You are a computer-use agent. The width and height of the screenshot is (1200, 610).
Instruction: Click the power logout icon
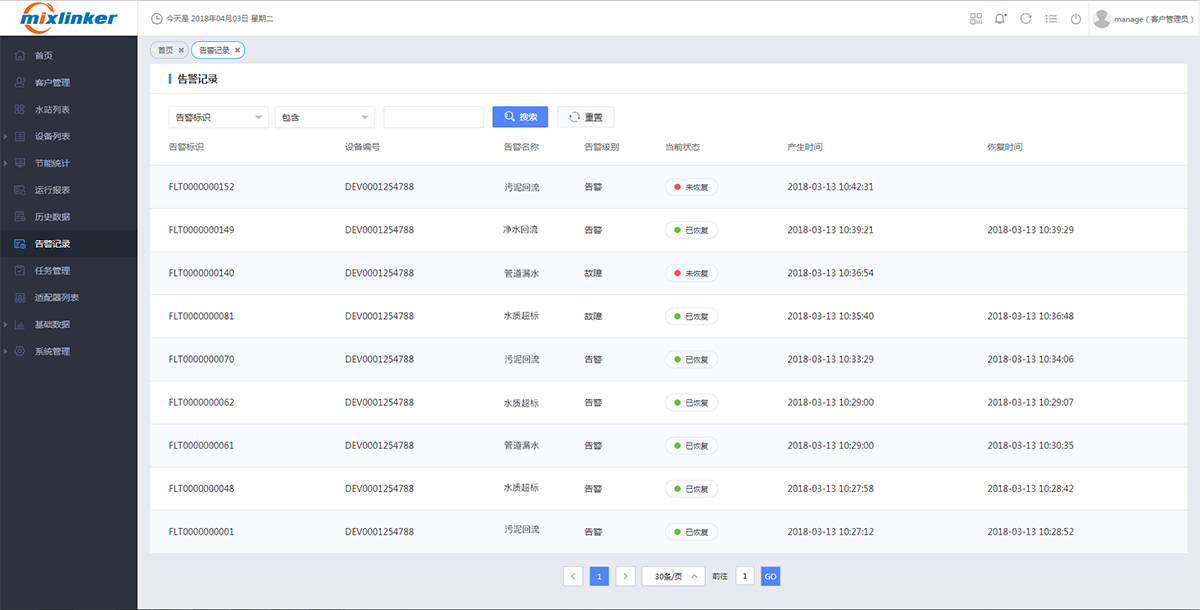click(1075, 19)
